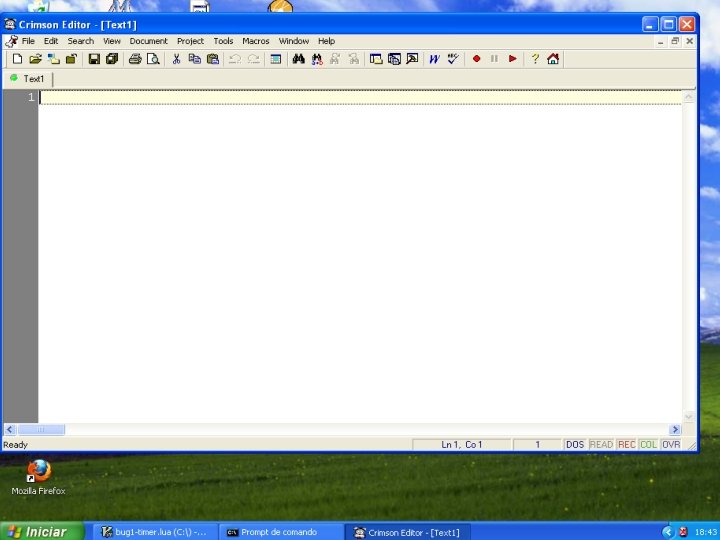This screenshot has height=540, width=720.
Task: Restore the inner document window
Action: tap(675, 41)
